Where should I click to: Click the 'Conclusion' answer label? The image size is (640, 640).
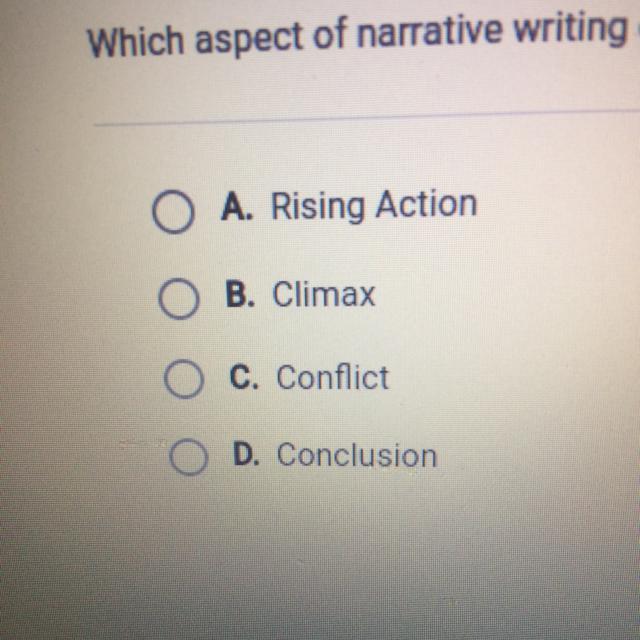click(356, 455)
